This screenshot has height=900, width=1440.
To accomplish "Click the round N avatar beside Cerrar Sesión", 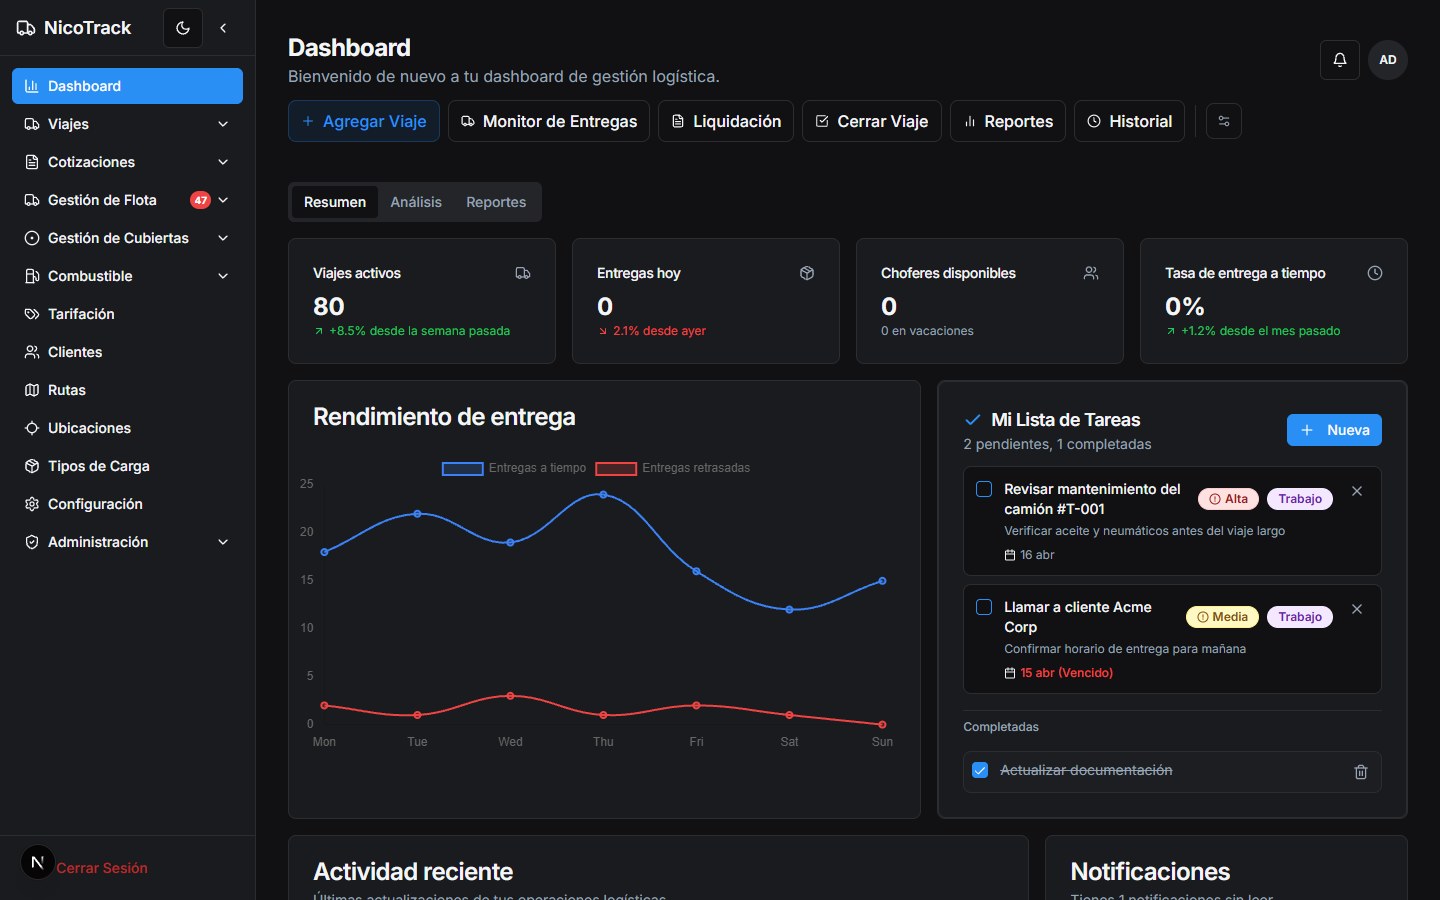I will pyautogui.click(x=37, y=862).
